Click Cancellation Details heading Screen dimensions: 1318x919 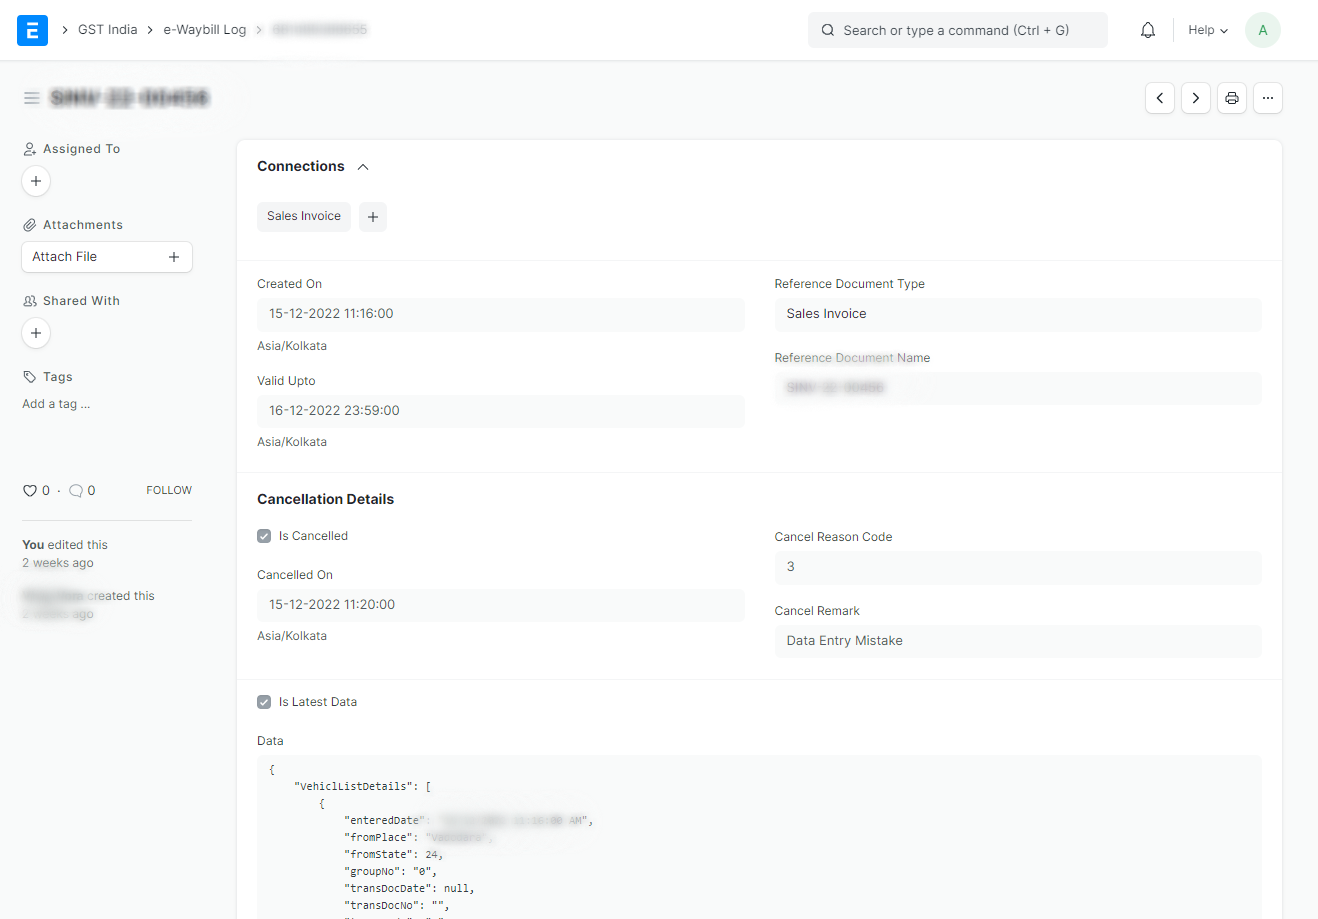click(x=326, y=499)
